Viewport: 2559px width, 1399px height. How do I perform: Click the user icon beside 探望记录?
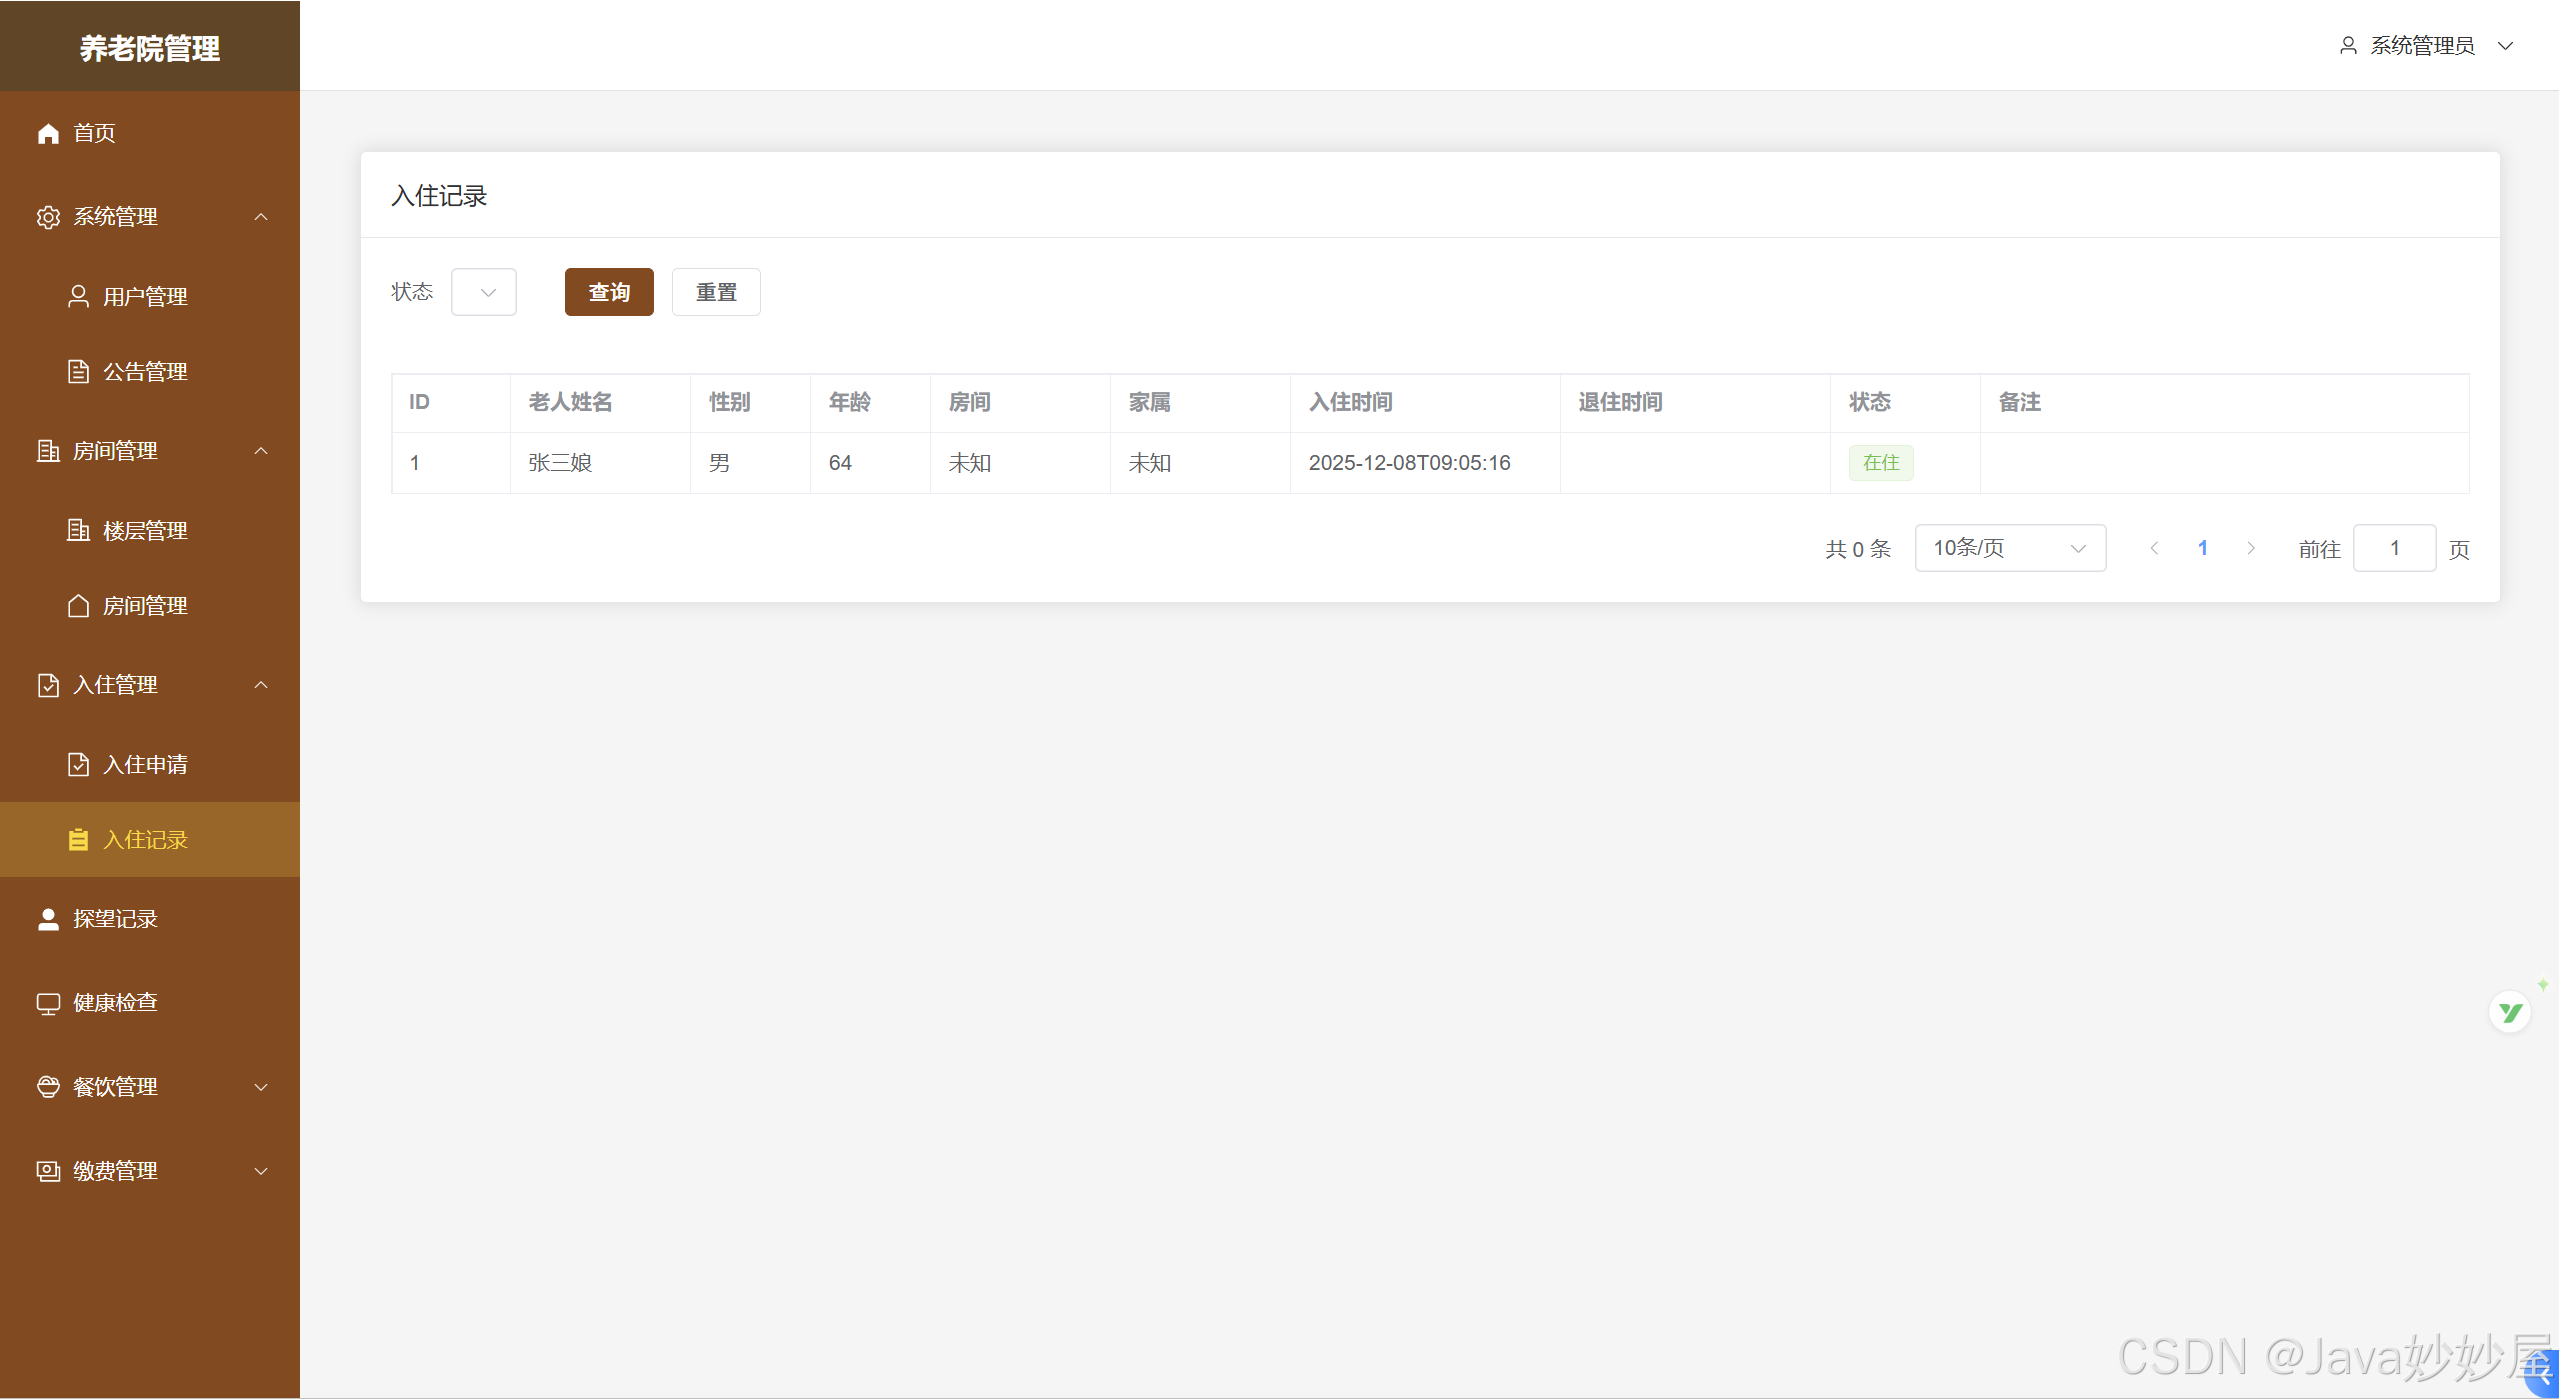[x=48, y=919]
